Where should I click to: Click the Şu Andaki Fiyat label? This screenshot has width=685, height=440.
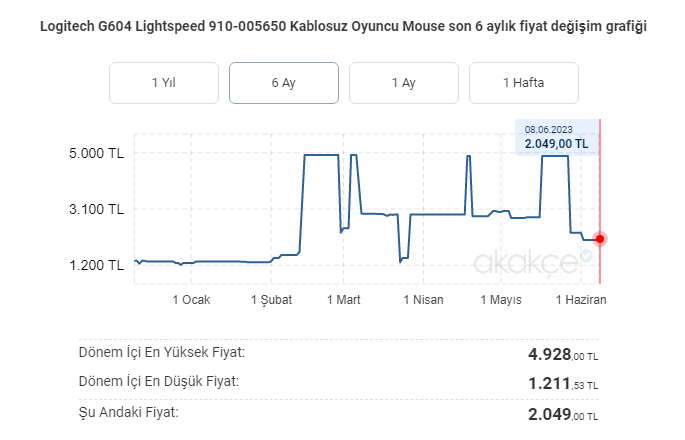click(129, 411)
